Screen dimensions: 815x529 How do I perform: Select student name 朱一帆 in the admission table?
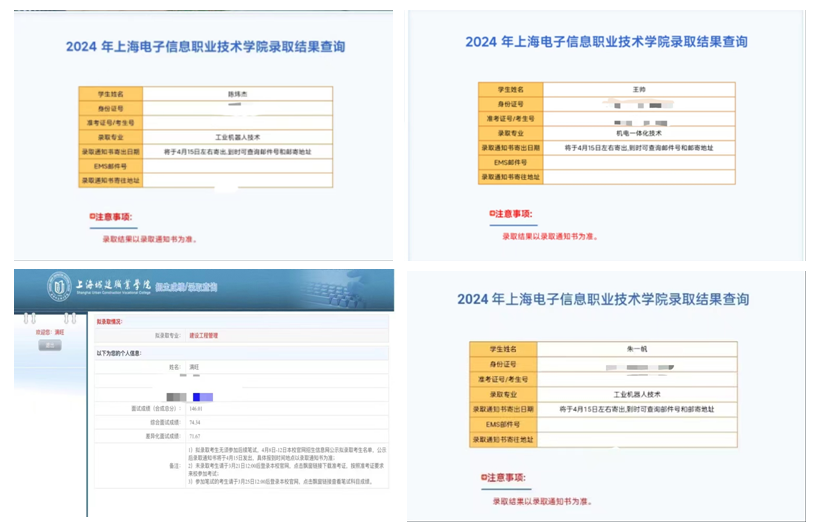pyautogui.click(x=637, y=349)
